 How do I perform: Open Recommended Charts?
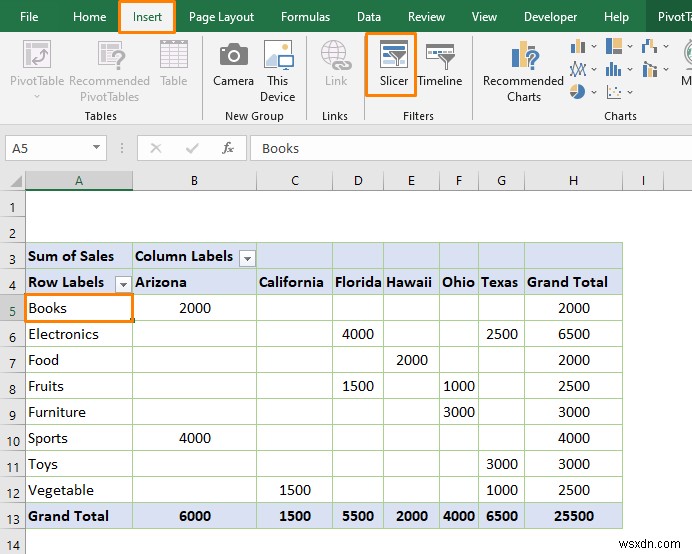(x=523, y=71)
